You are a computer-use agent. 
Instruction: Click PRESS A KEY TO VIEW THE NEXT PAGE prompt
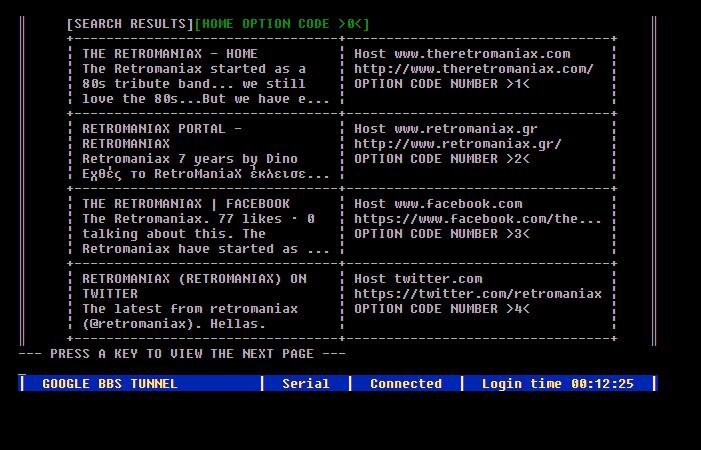tap(182, 354)
